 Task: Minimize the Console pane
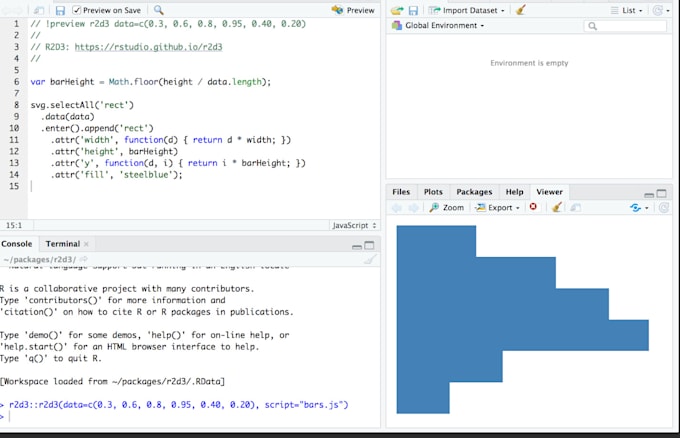[357, 246]
